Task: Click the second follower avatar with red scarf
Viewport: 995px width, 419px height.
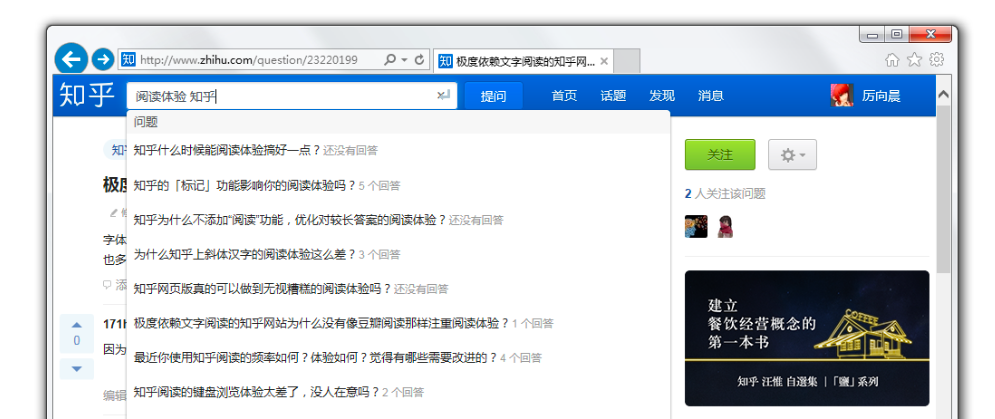Action: coord(725,226)
